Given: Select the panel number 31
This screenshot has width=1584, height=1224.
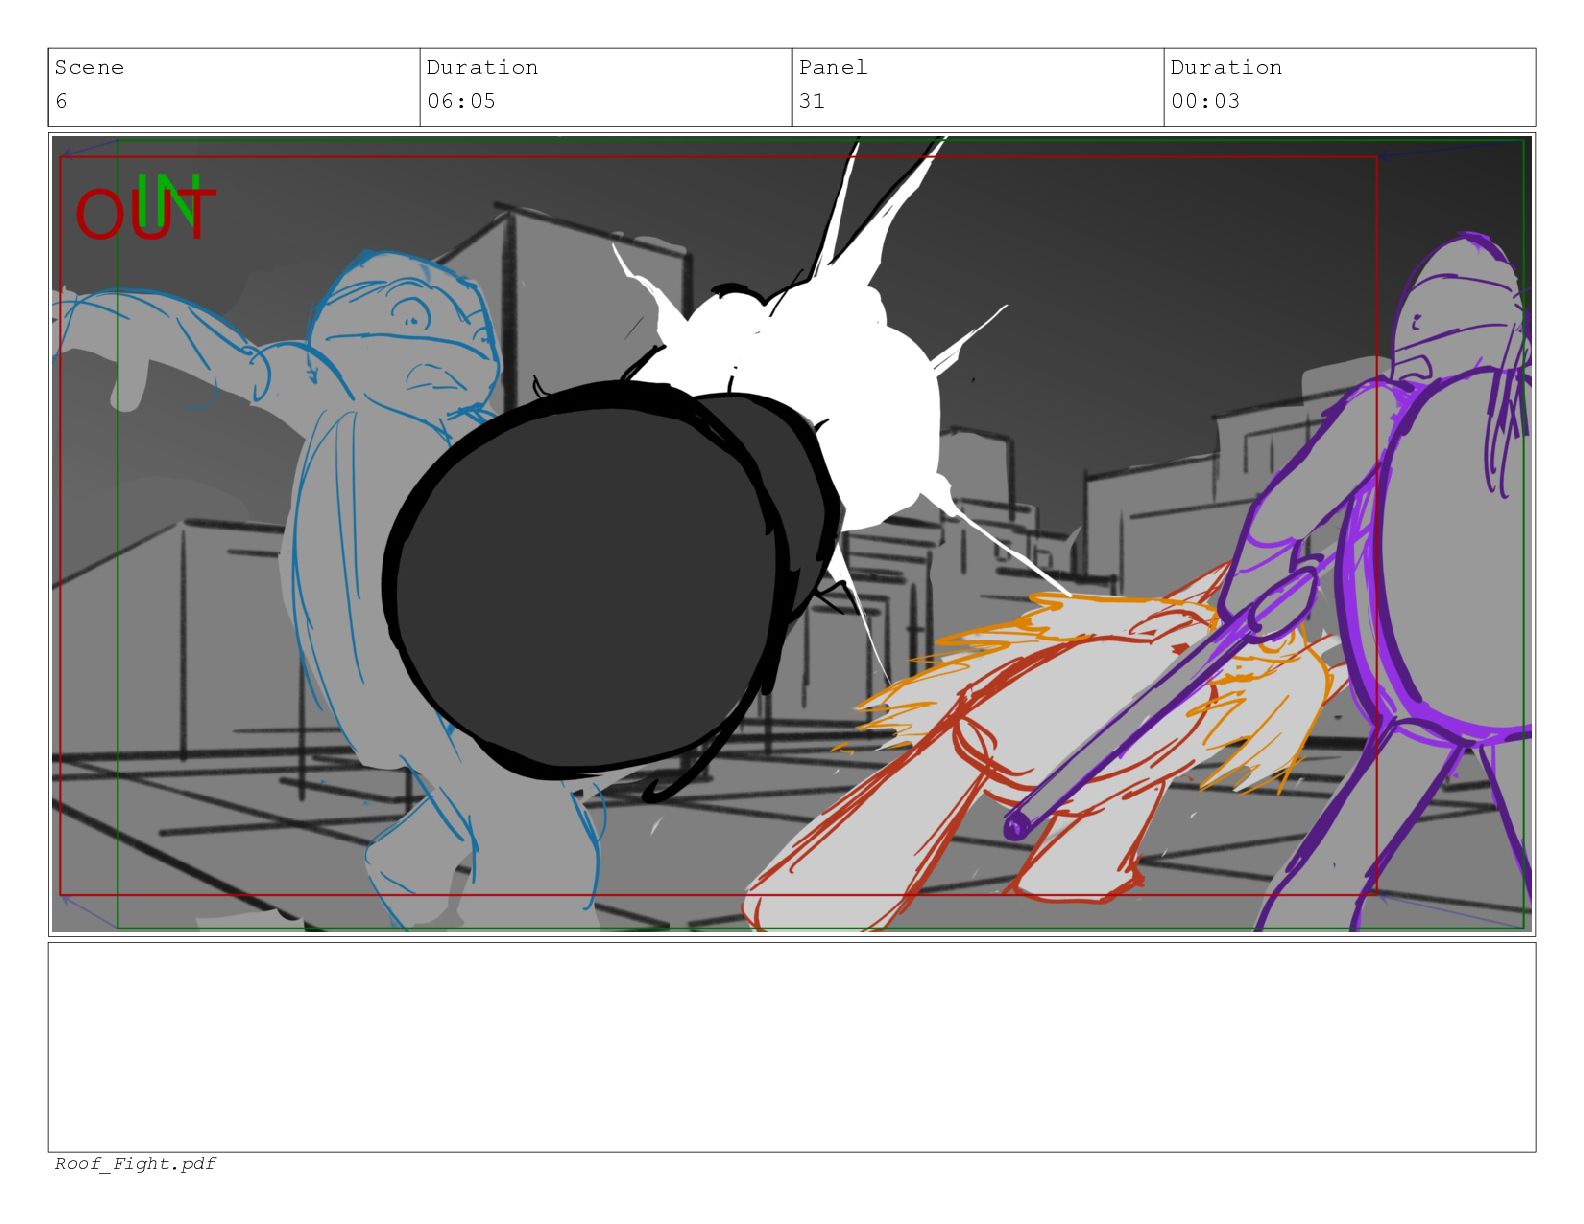Looking at the screenshot, I should pos(812,101).
